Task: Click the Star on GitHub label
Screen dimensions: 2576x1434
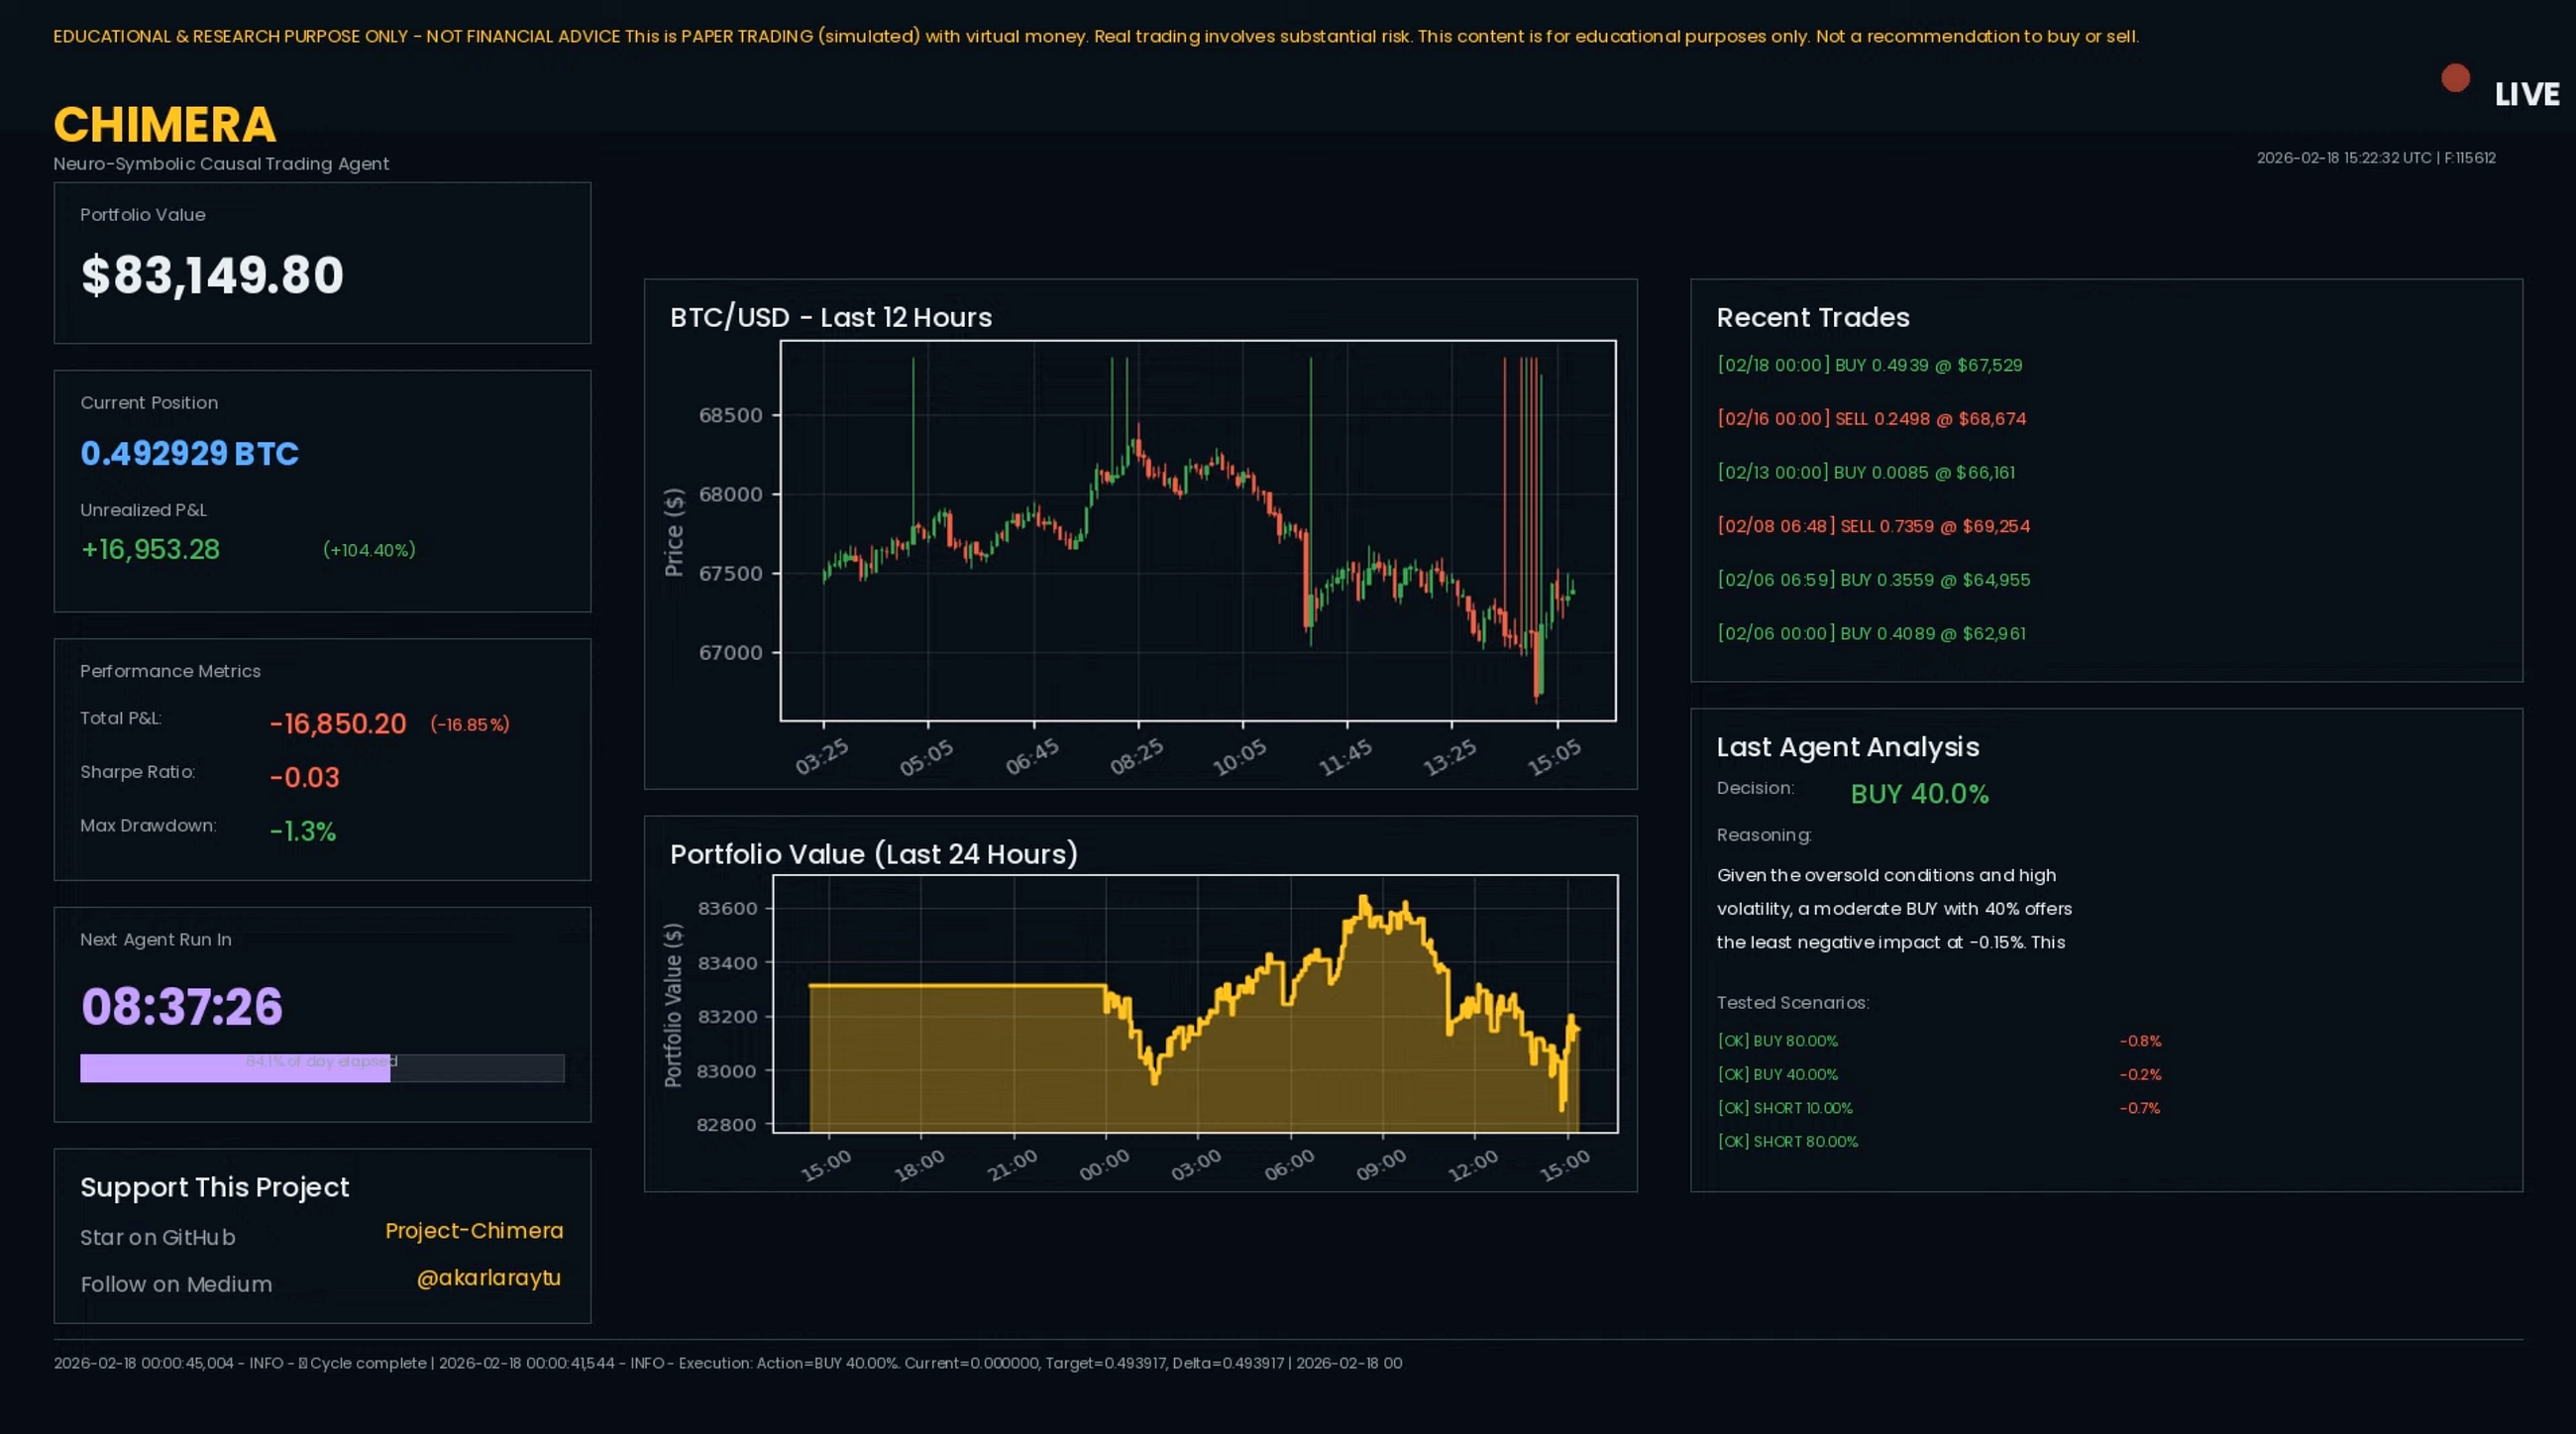Action: click(x=158, y=1237)
